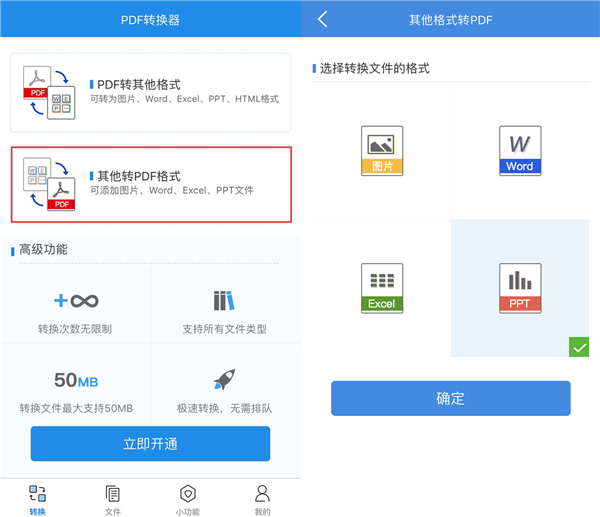
Task: Click the 可添加图片、Word、Excel、PPT文件 description
Action: (172, 190)
